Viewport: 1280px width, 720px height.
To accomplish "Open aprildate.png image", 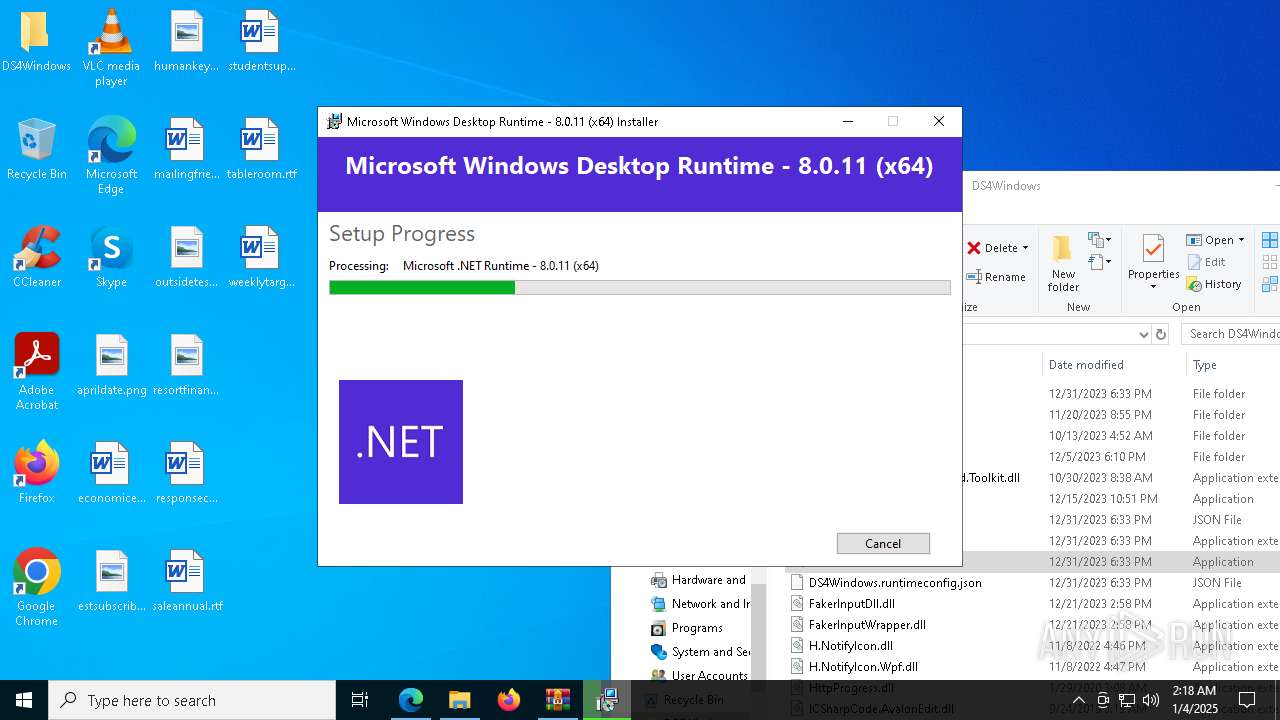I will tap(111, 366).
